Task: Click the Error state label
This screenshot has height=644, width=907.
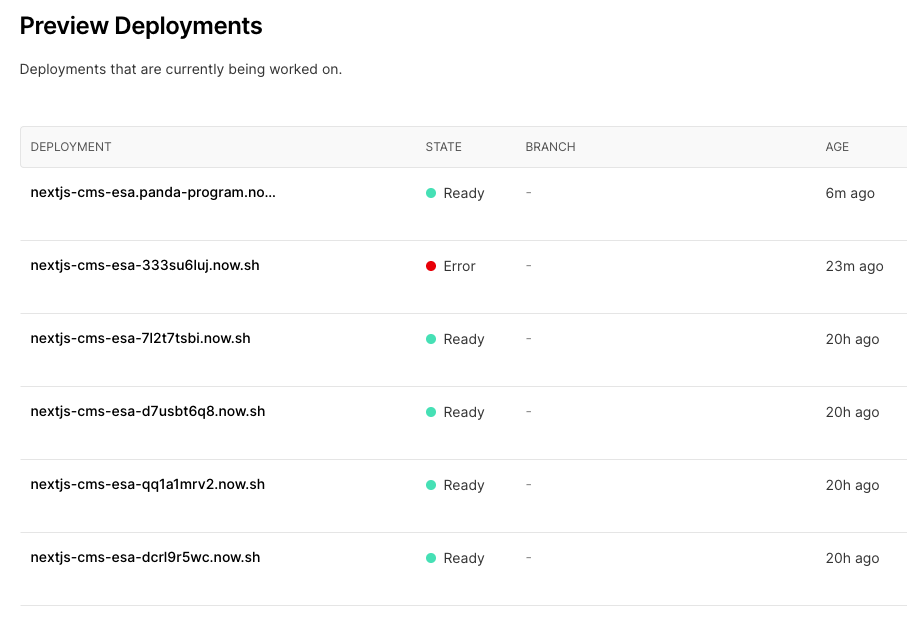Action: [459, 266]
